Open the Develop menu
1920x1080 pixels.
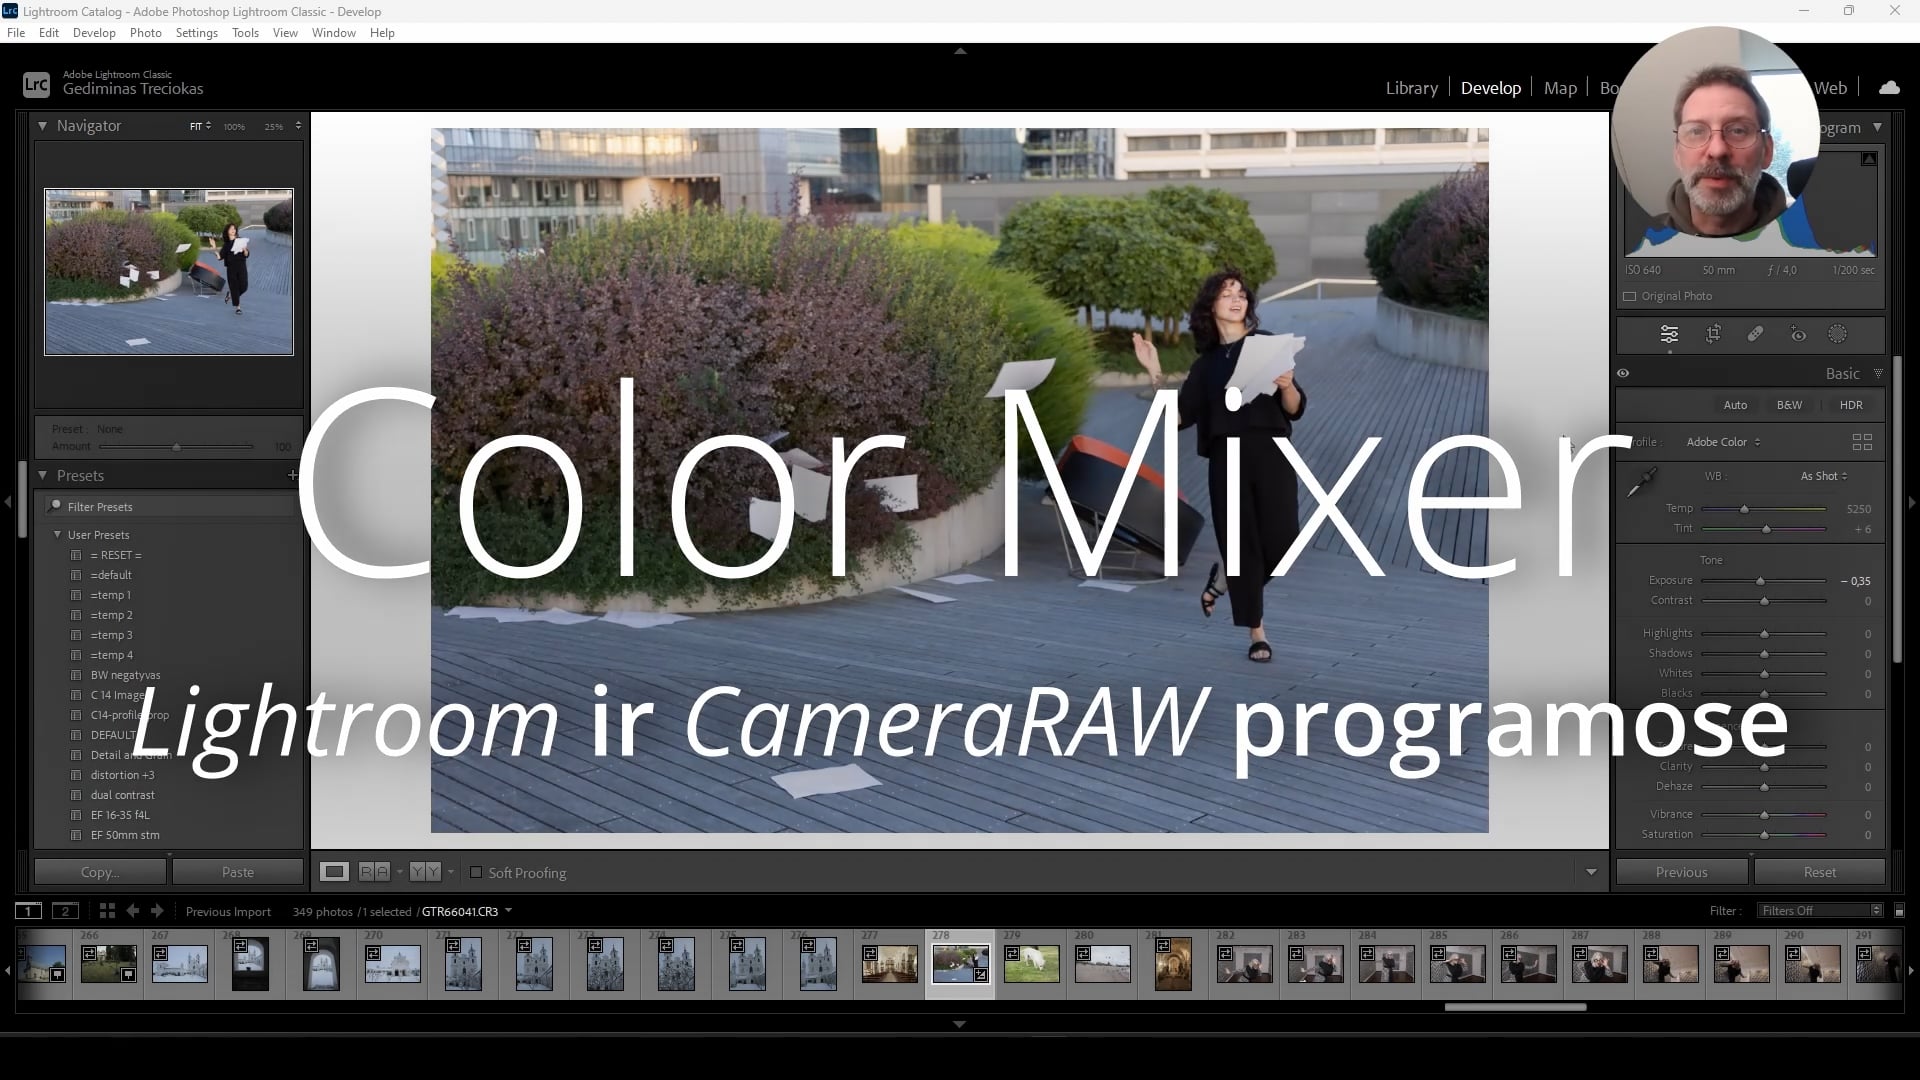[x=94, y=33]
